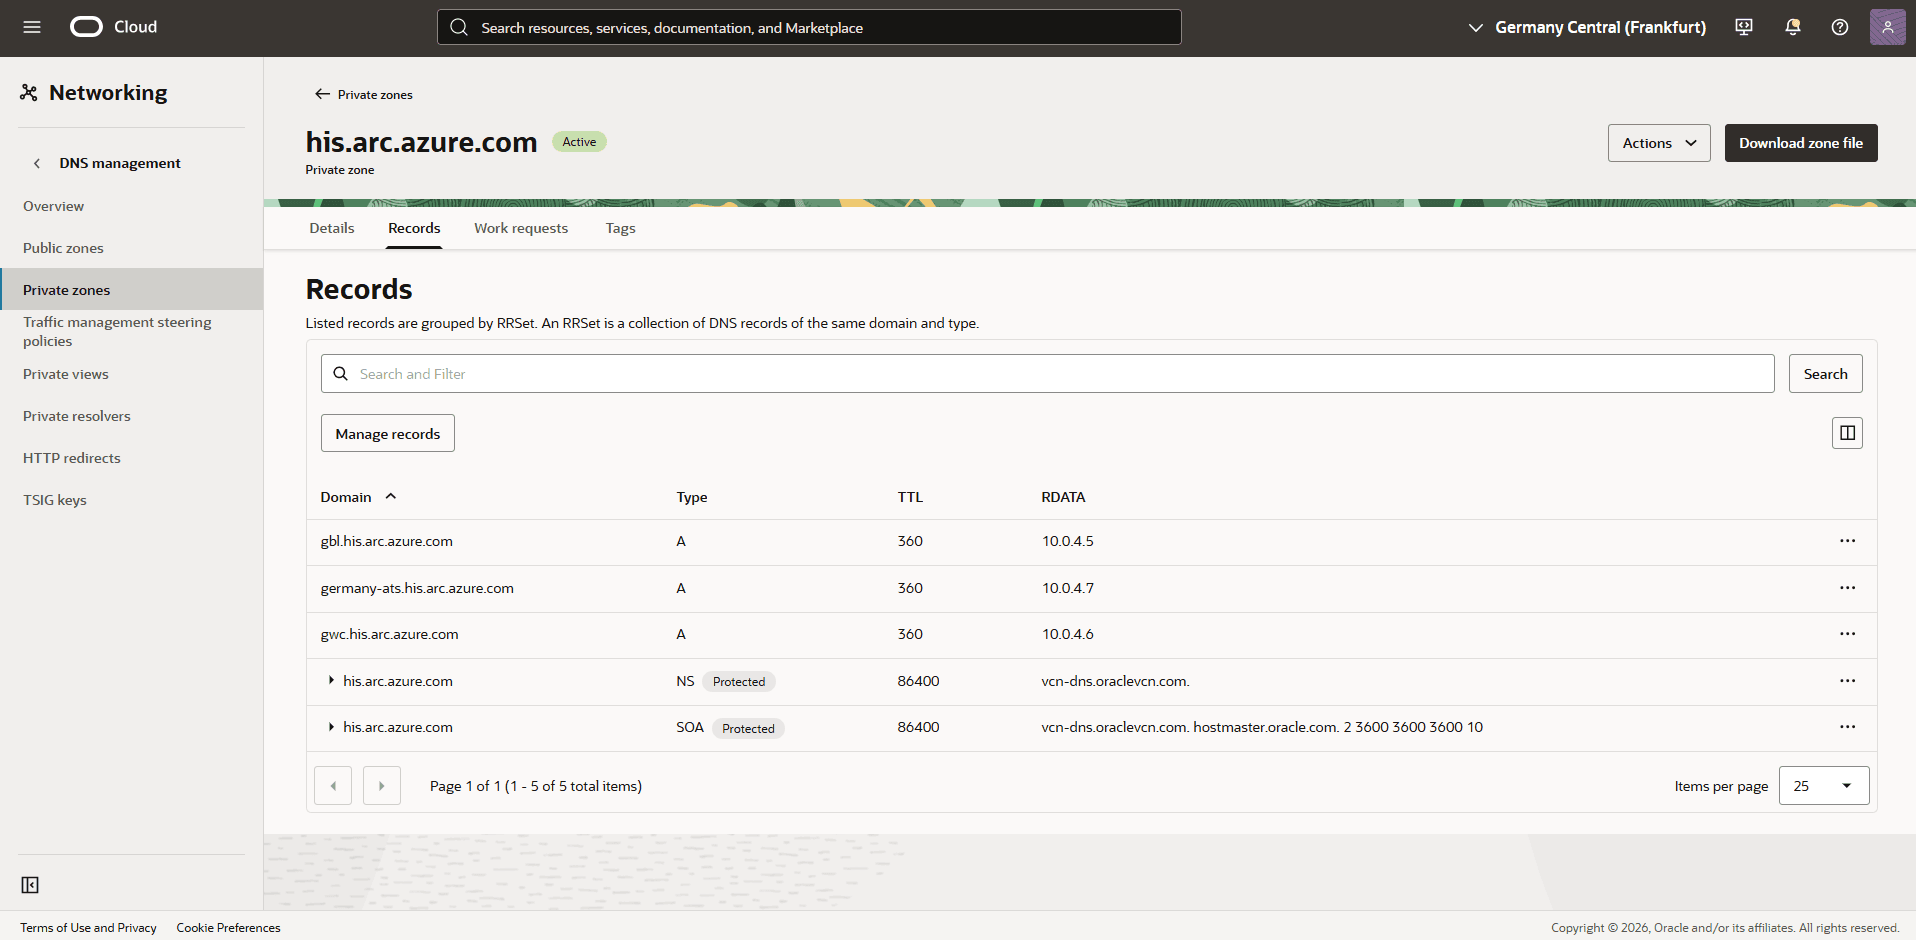This screenshot has width=1916, height=940.
Task: Collapse the sidebar using bottom panel icon
Action: click(30, 885)
